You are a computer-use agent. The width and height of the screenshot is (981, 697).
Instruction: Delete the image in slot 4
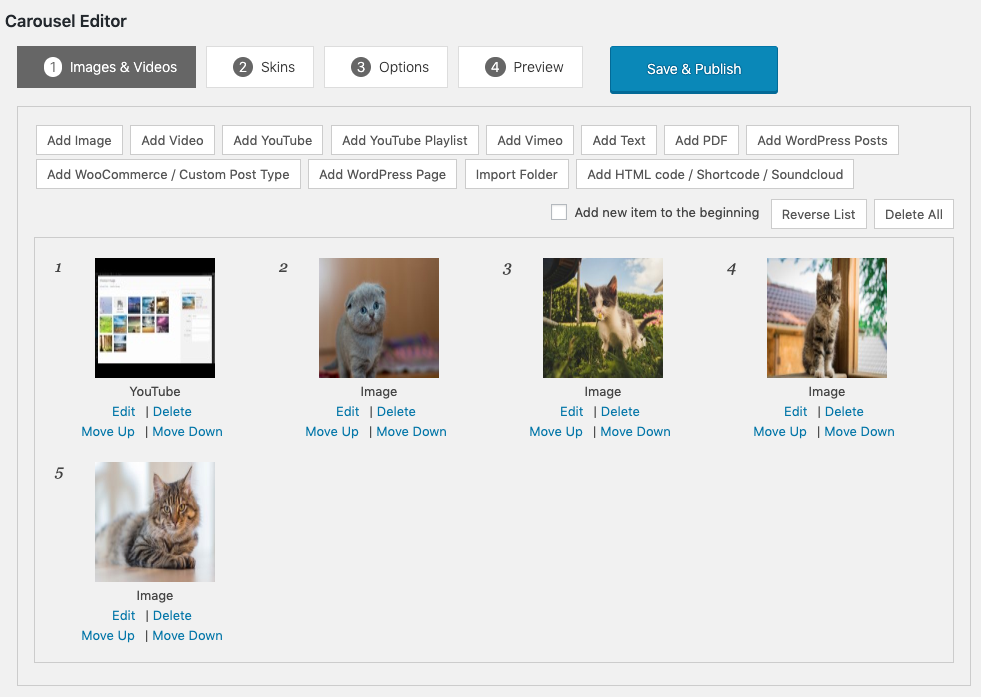(844, 411)
